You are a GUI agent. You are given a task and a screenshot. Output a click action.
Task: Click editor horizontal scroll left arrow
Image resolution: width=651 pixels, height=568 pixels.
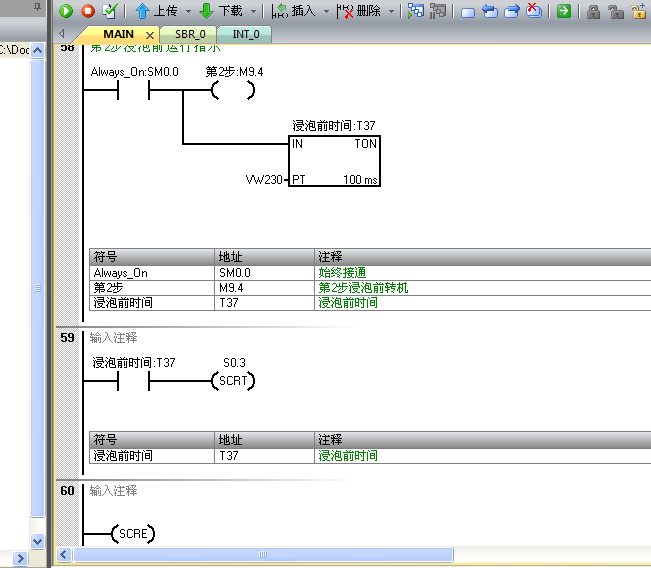(64, 554)
